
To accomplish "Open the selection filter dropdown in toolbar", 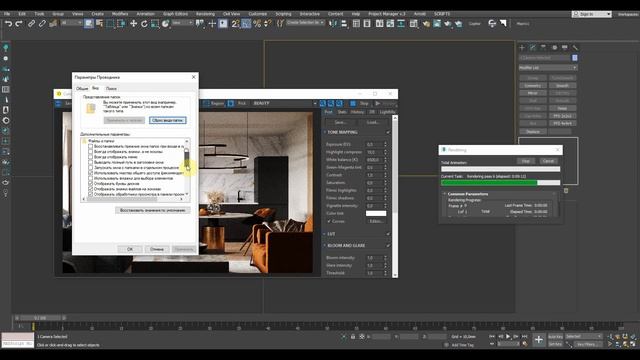I will (x=71, y=23).
